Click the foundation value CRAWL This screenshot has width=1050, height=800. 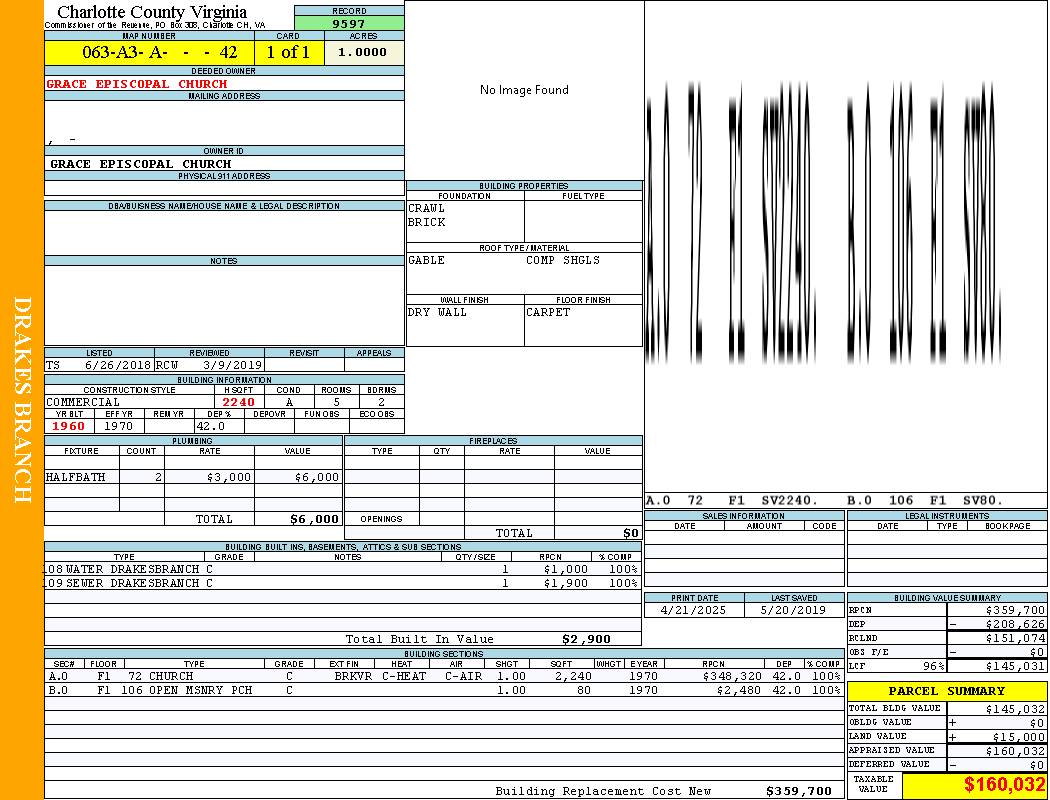[x=427, y=208]
